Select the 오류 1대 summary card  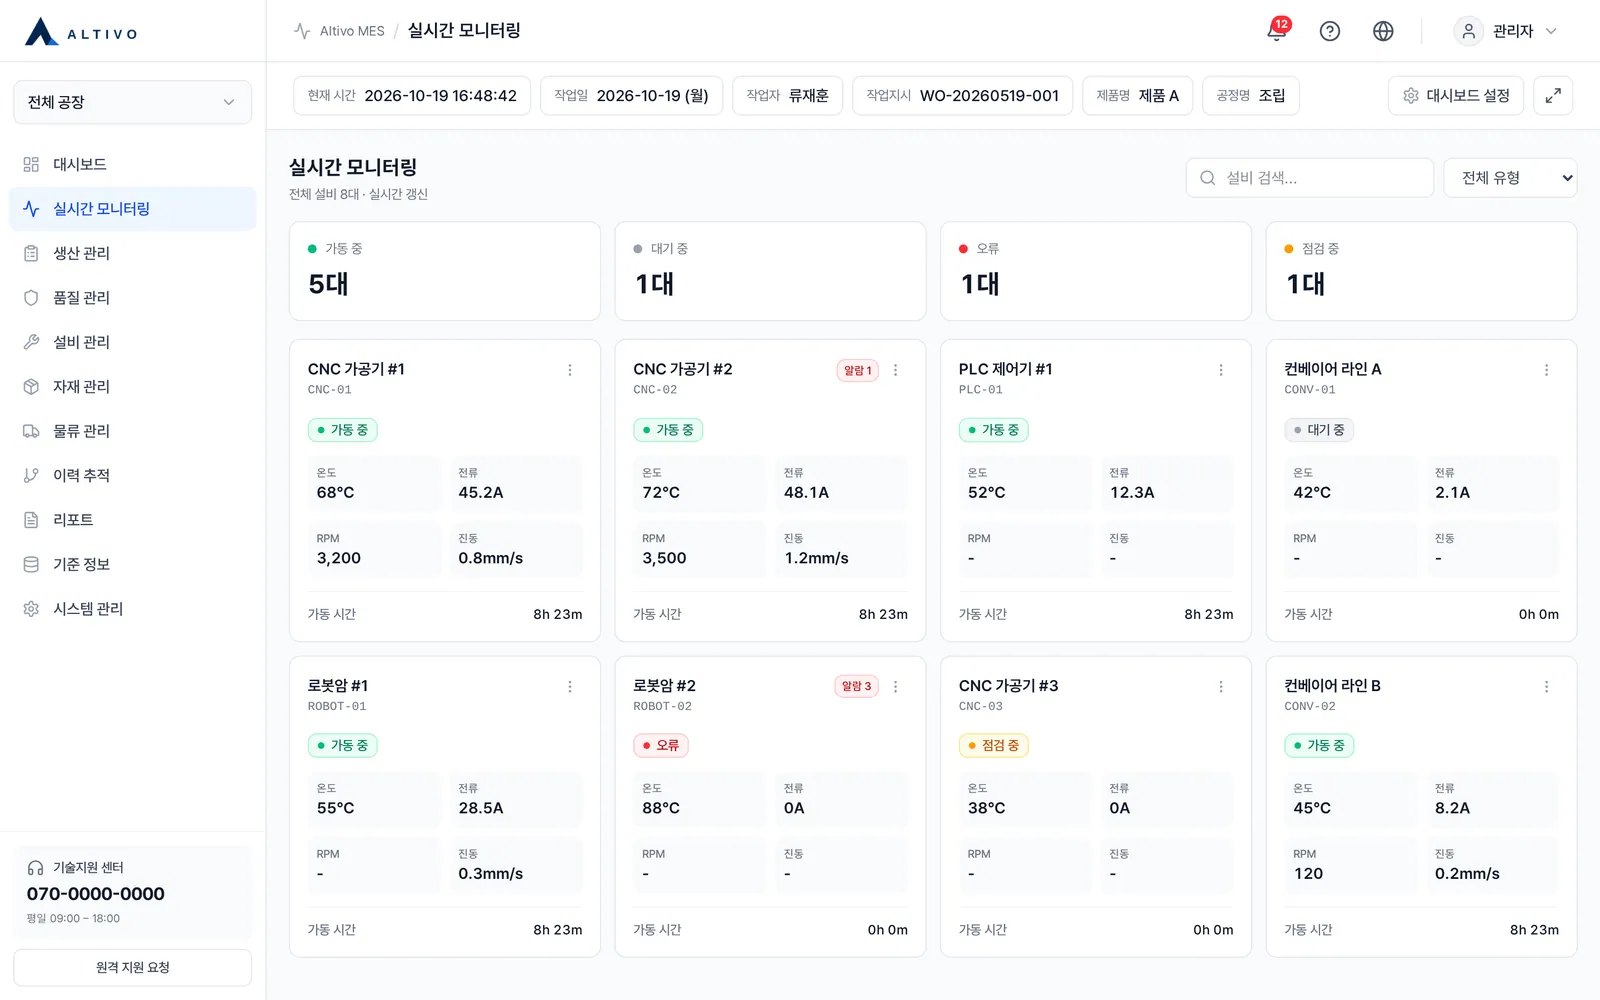(x=1096, y=271)
